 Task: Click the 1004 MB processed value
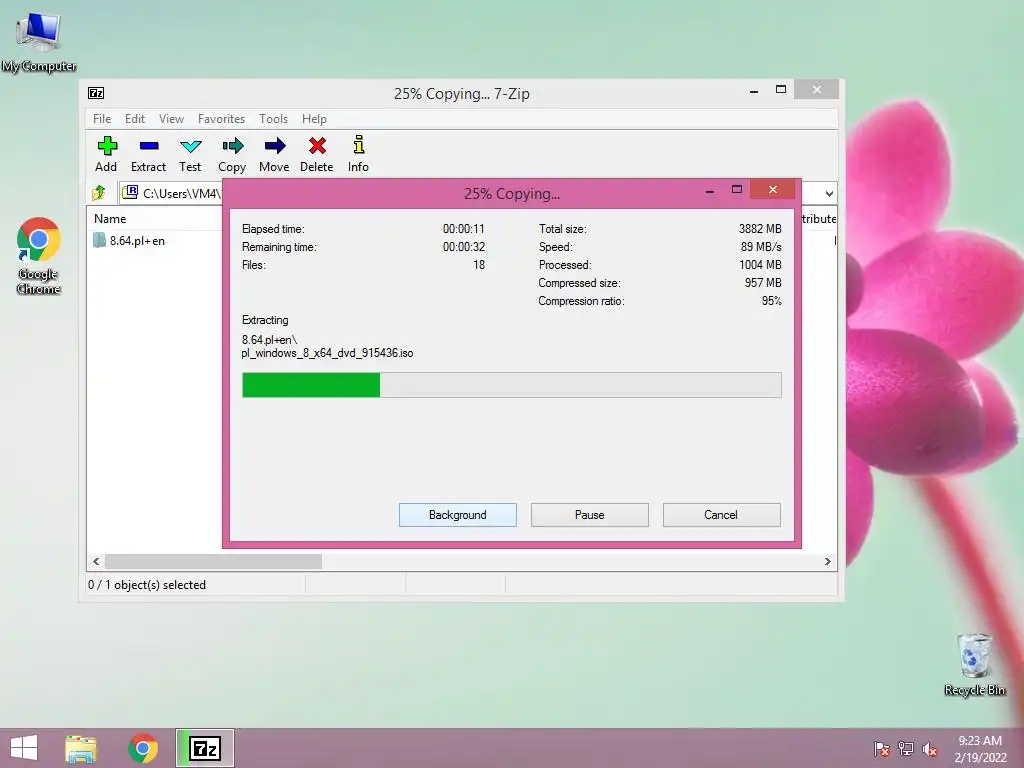pos(760,264)
